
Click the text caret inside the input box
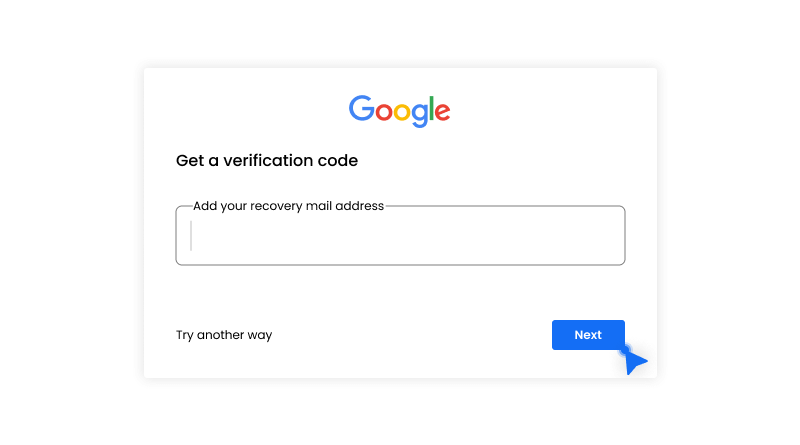191,236
